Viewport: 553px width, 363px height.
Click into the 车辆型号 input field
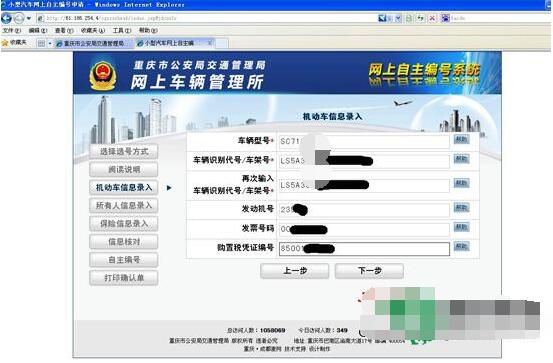click(x=364, y=141)
